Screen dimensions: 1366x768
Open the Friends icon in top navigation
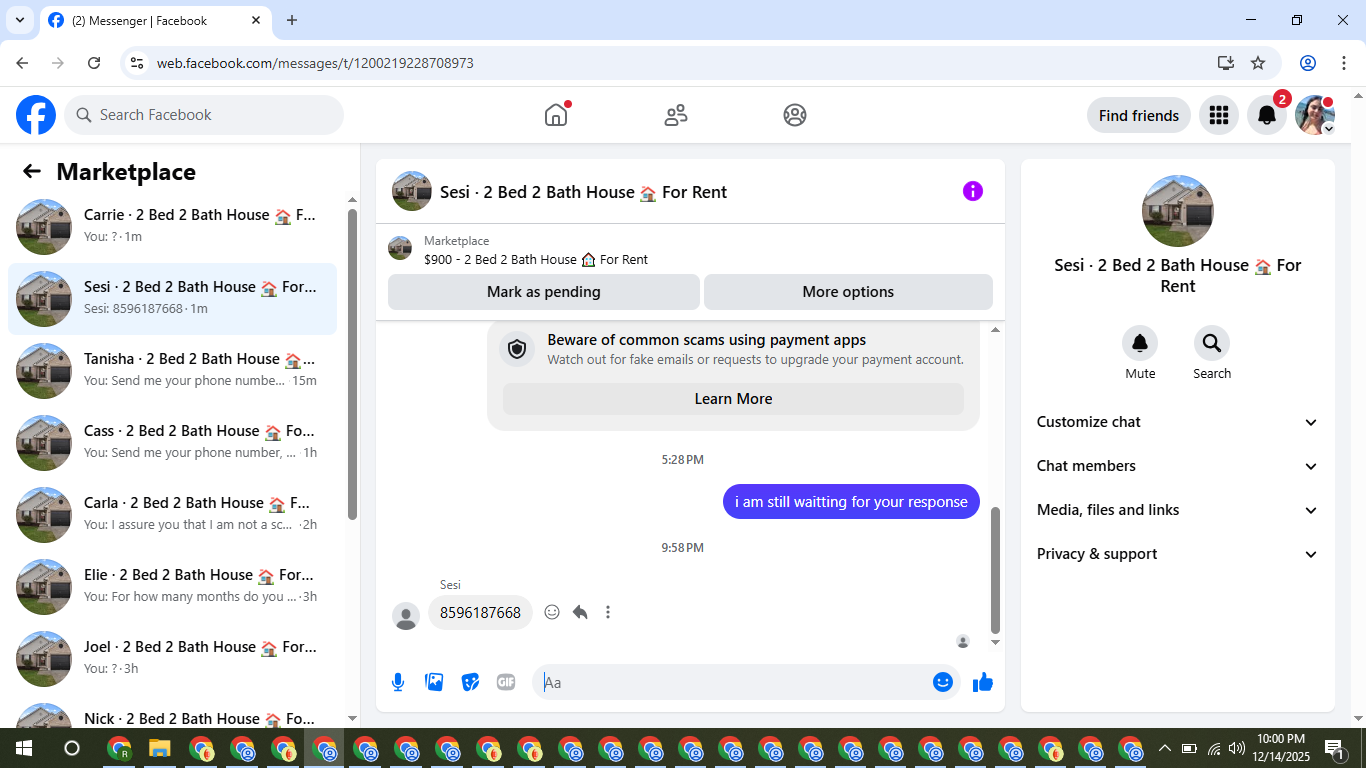coord(676,115)
